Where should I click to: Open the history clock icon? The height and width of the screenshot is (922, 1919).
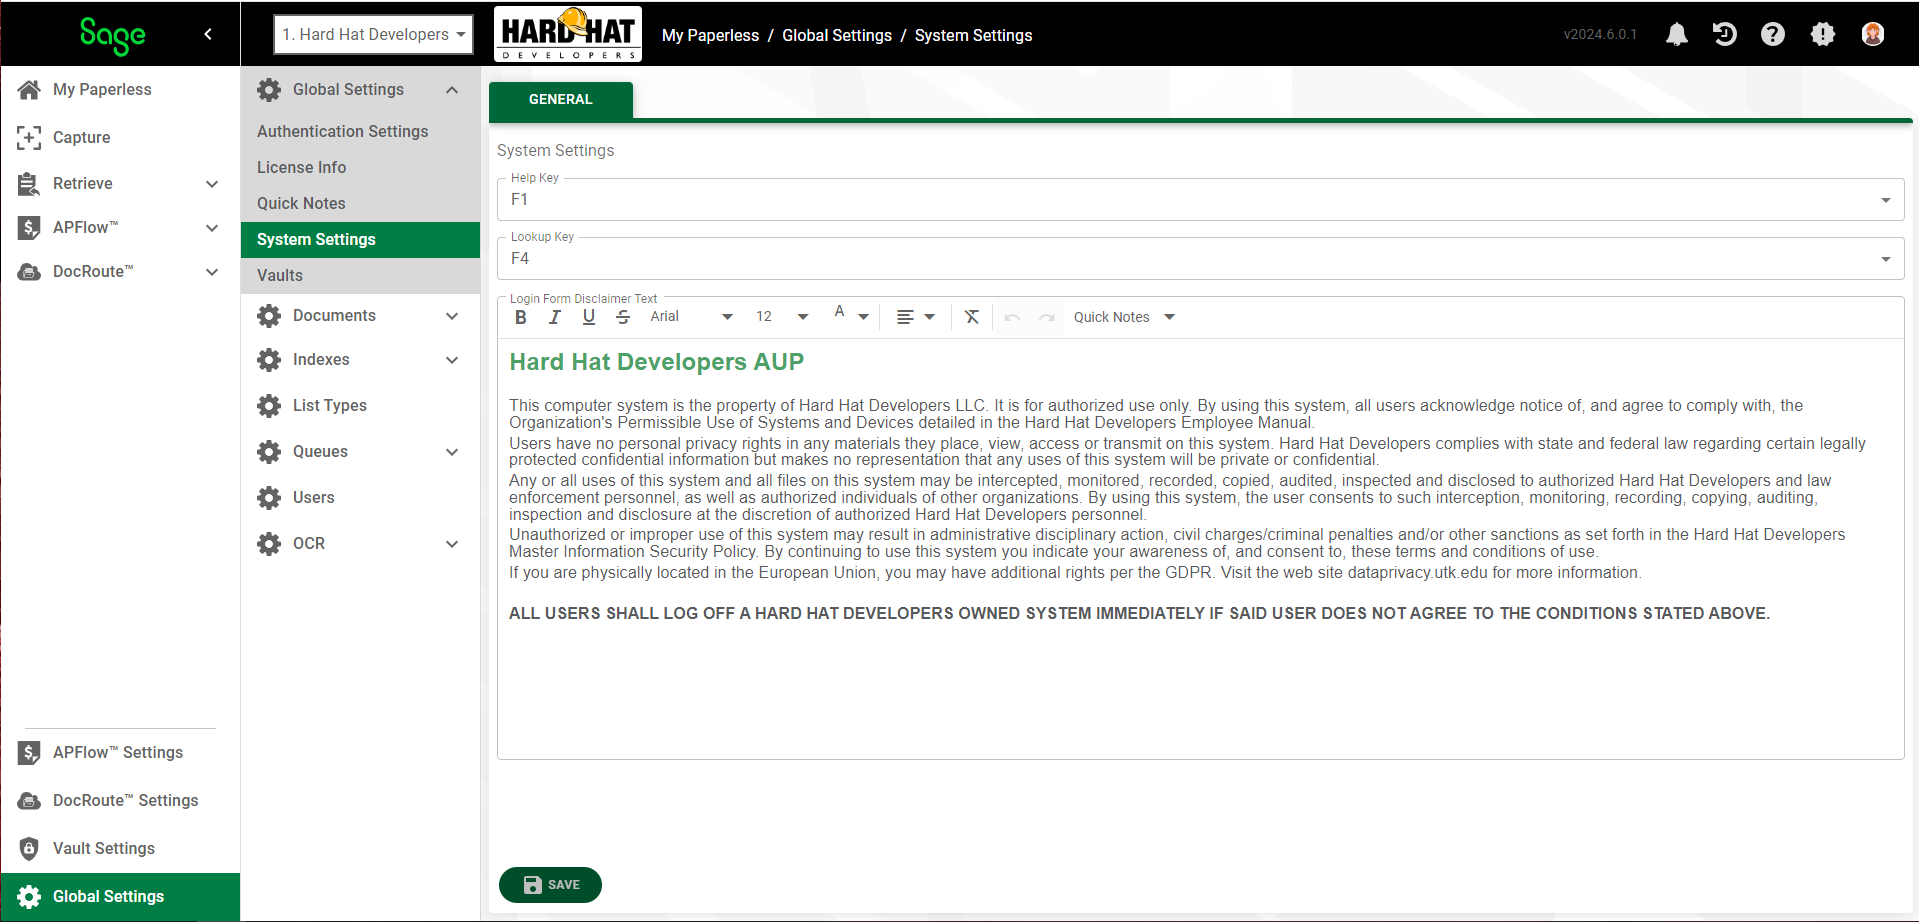[1725, 34]
